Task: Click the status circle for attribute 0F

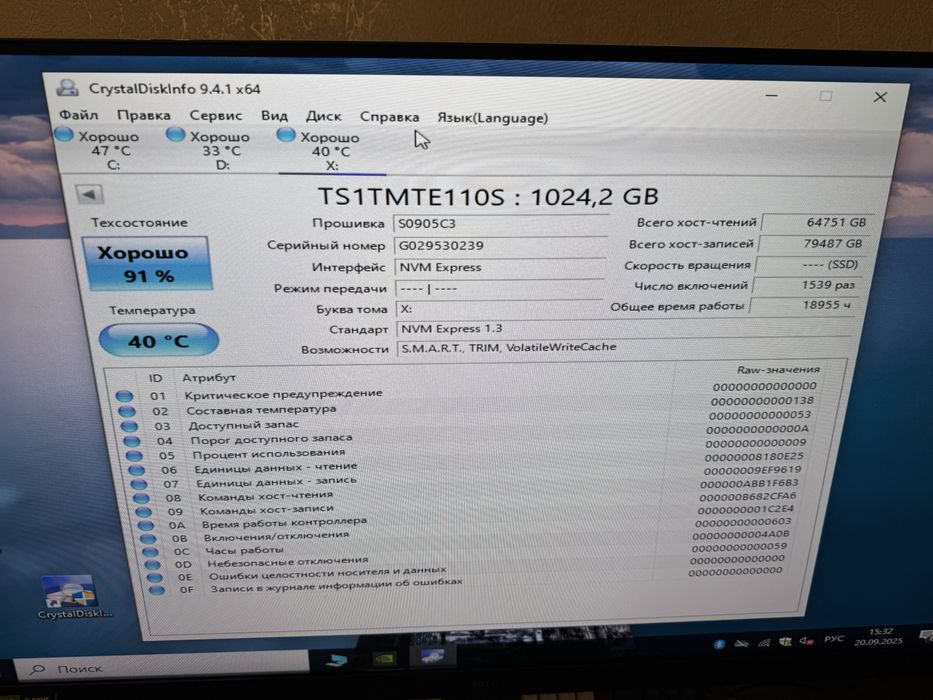Action: [x=157, y=590]
